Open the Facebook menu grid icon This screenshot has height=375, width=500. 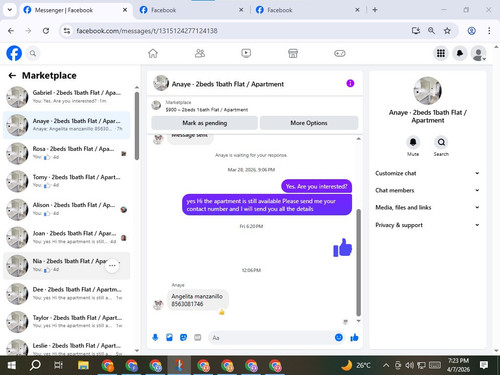(x=441, y=53)
